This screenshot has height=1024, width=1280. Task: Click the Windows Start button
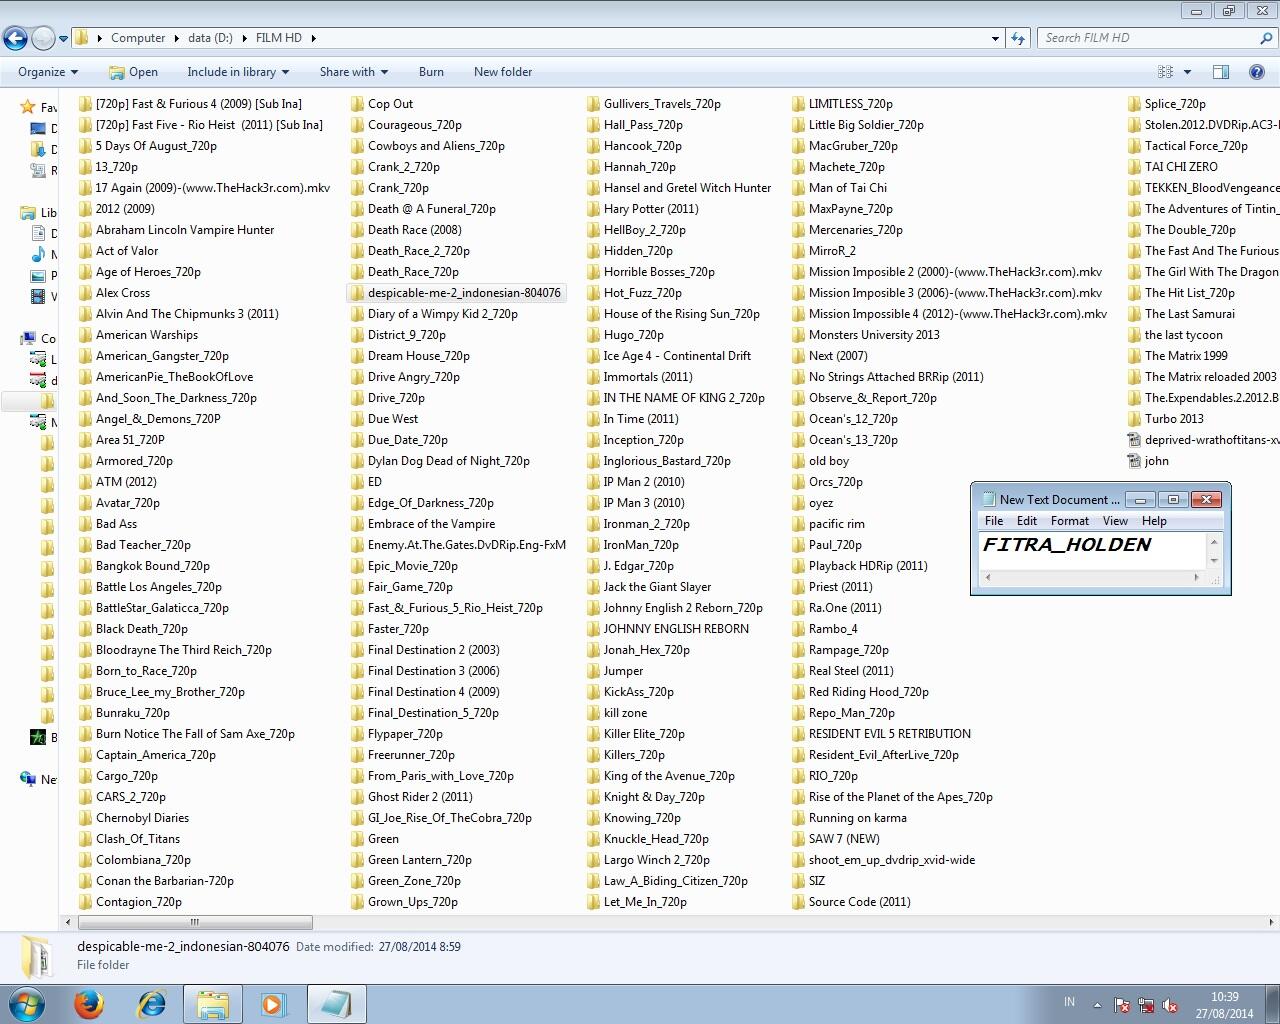pyautogui.click(x=27, y=1004)
